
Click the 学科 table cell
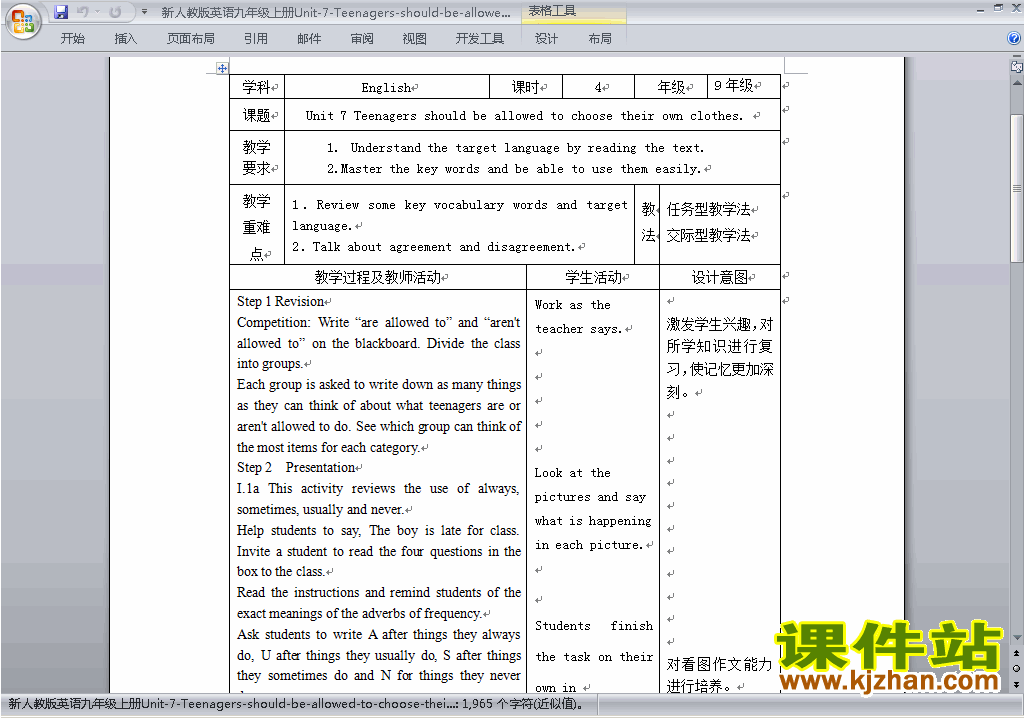[257, 87]
